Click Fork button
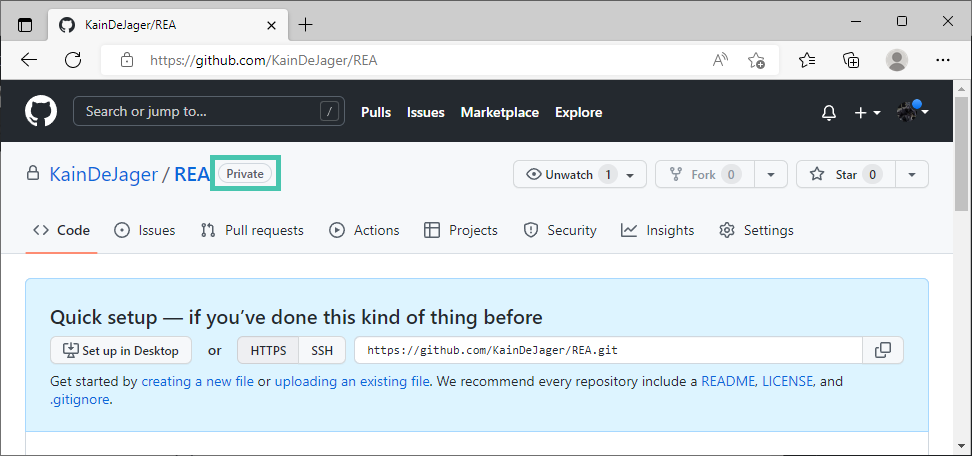This screenshot has height=456, width=972. click(x=705, y=175)
